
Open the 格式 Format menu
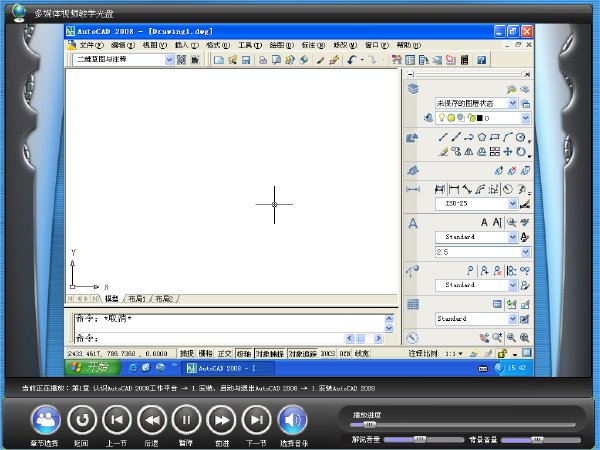click(218, 45)
